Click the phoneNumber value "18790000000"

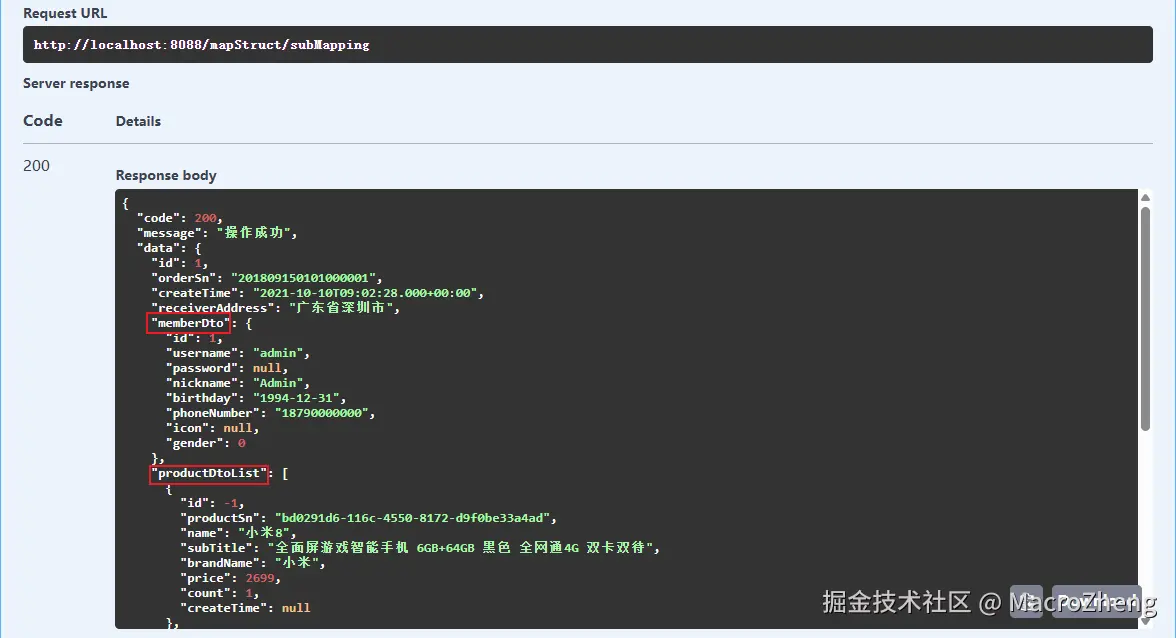[322, 413]
